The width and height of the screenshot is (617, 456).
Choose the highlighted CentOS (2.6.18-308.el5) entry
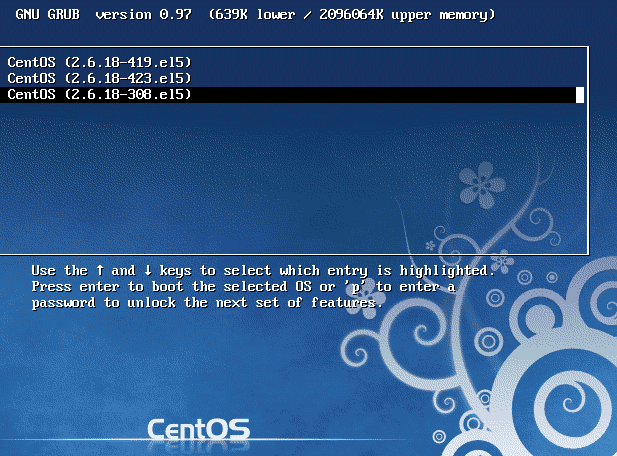coord(292,95)
